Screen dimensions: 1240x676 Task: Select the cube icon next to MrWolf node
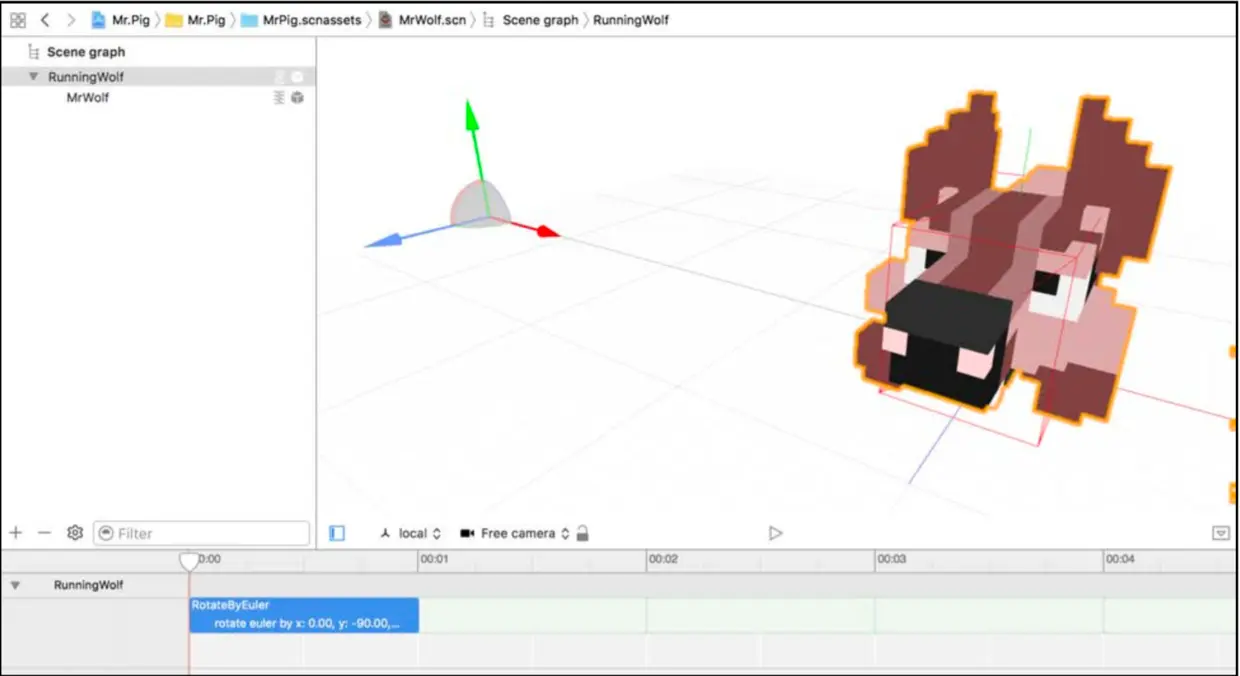point(296,97)
